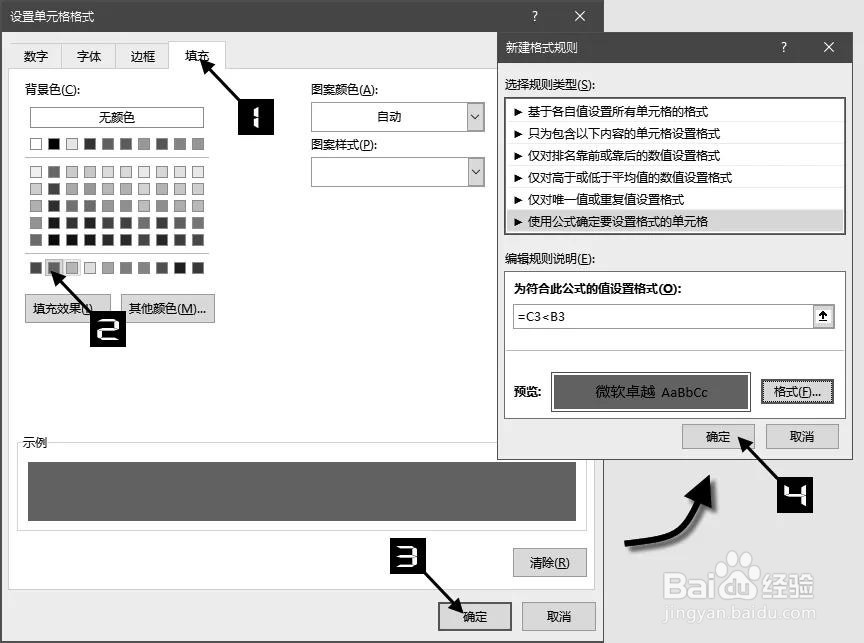This screenshot has width=864, height=643.
Task: Pick last swatch in standard colors row
Action: point(198,268)
